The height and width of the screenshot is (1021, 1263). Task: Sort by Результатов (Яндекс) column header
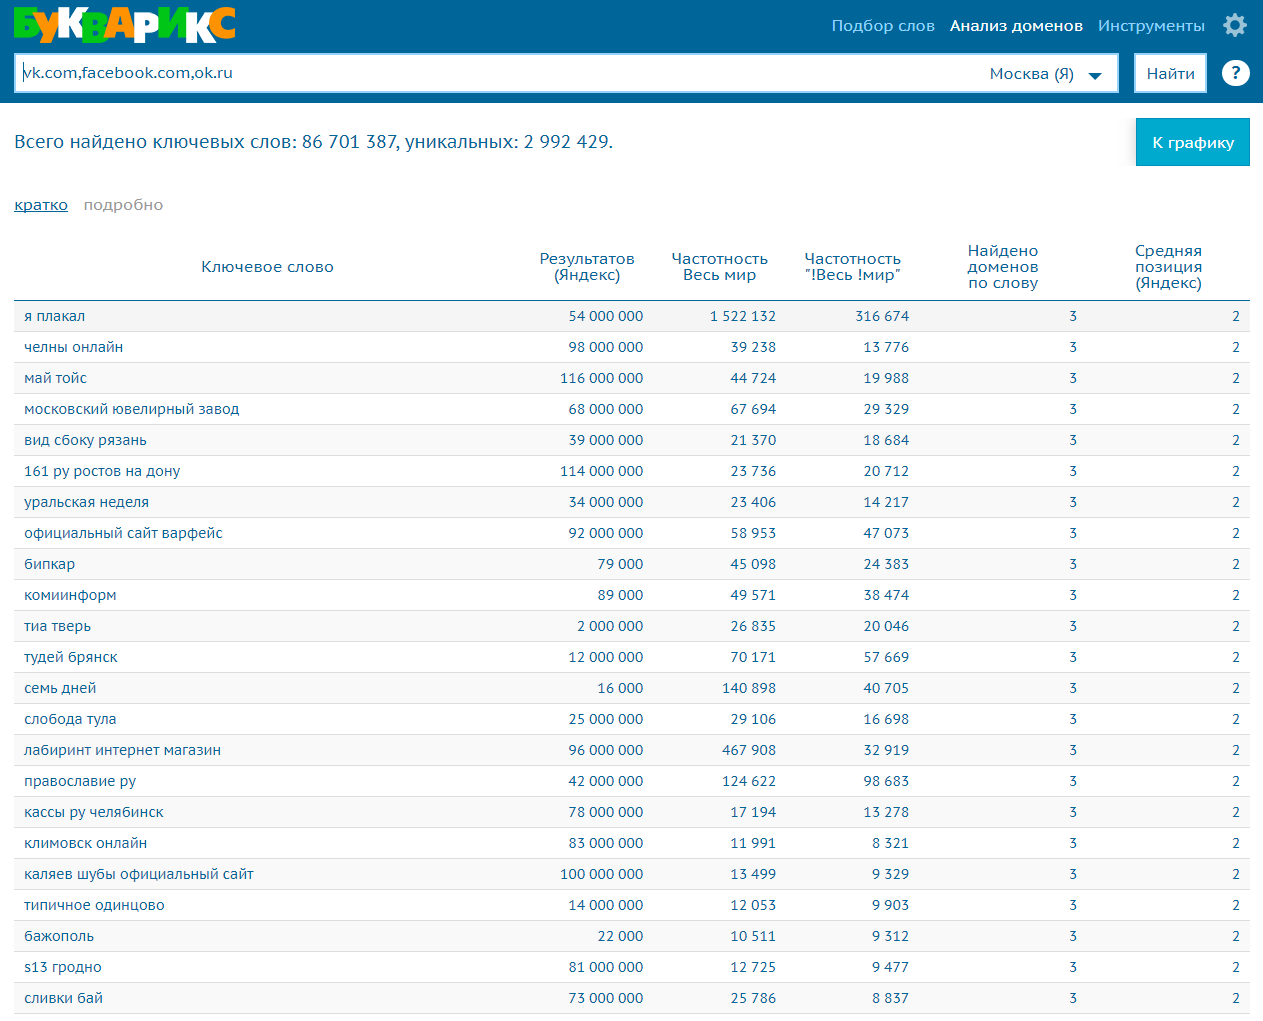point(587,267)
